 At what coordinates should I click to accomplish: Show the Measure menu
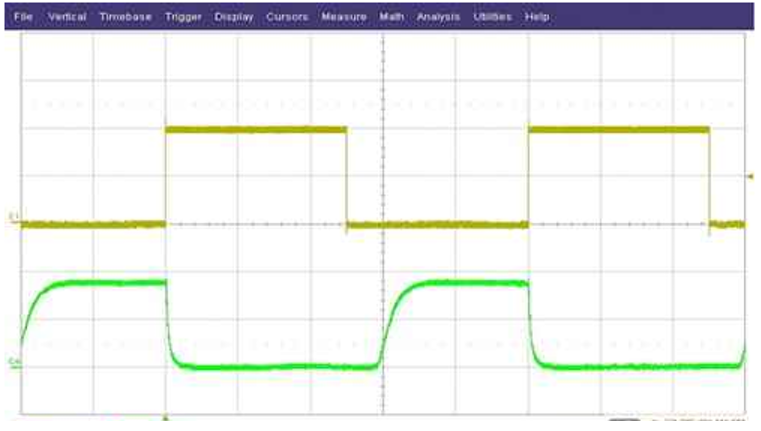tap(345, 17)
